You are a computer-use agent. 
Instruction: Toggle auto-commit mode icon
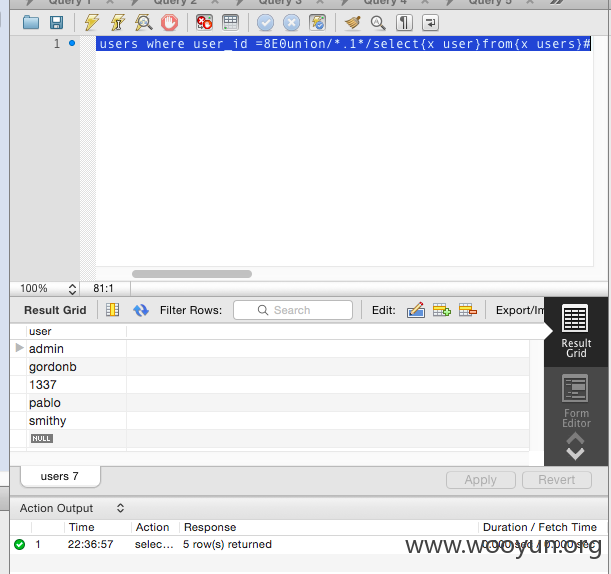[x=317, y=23]
